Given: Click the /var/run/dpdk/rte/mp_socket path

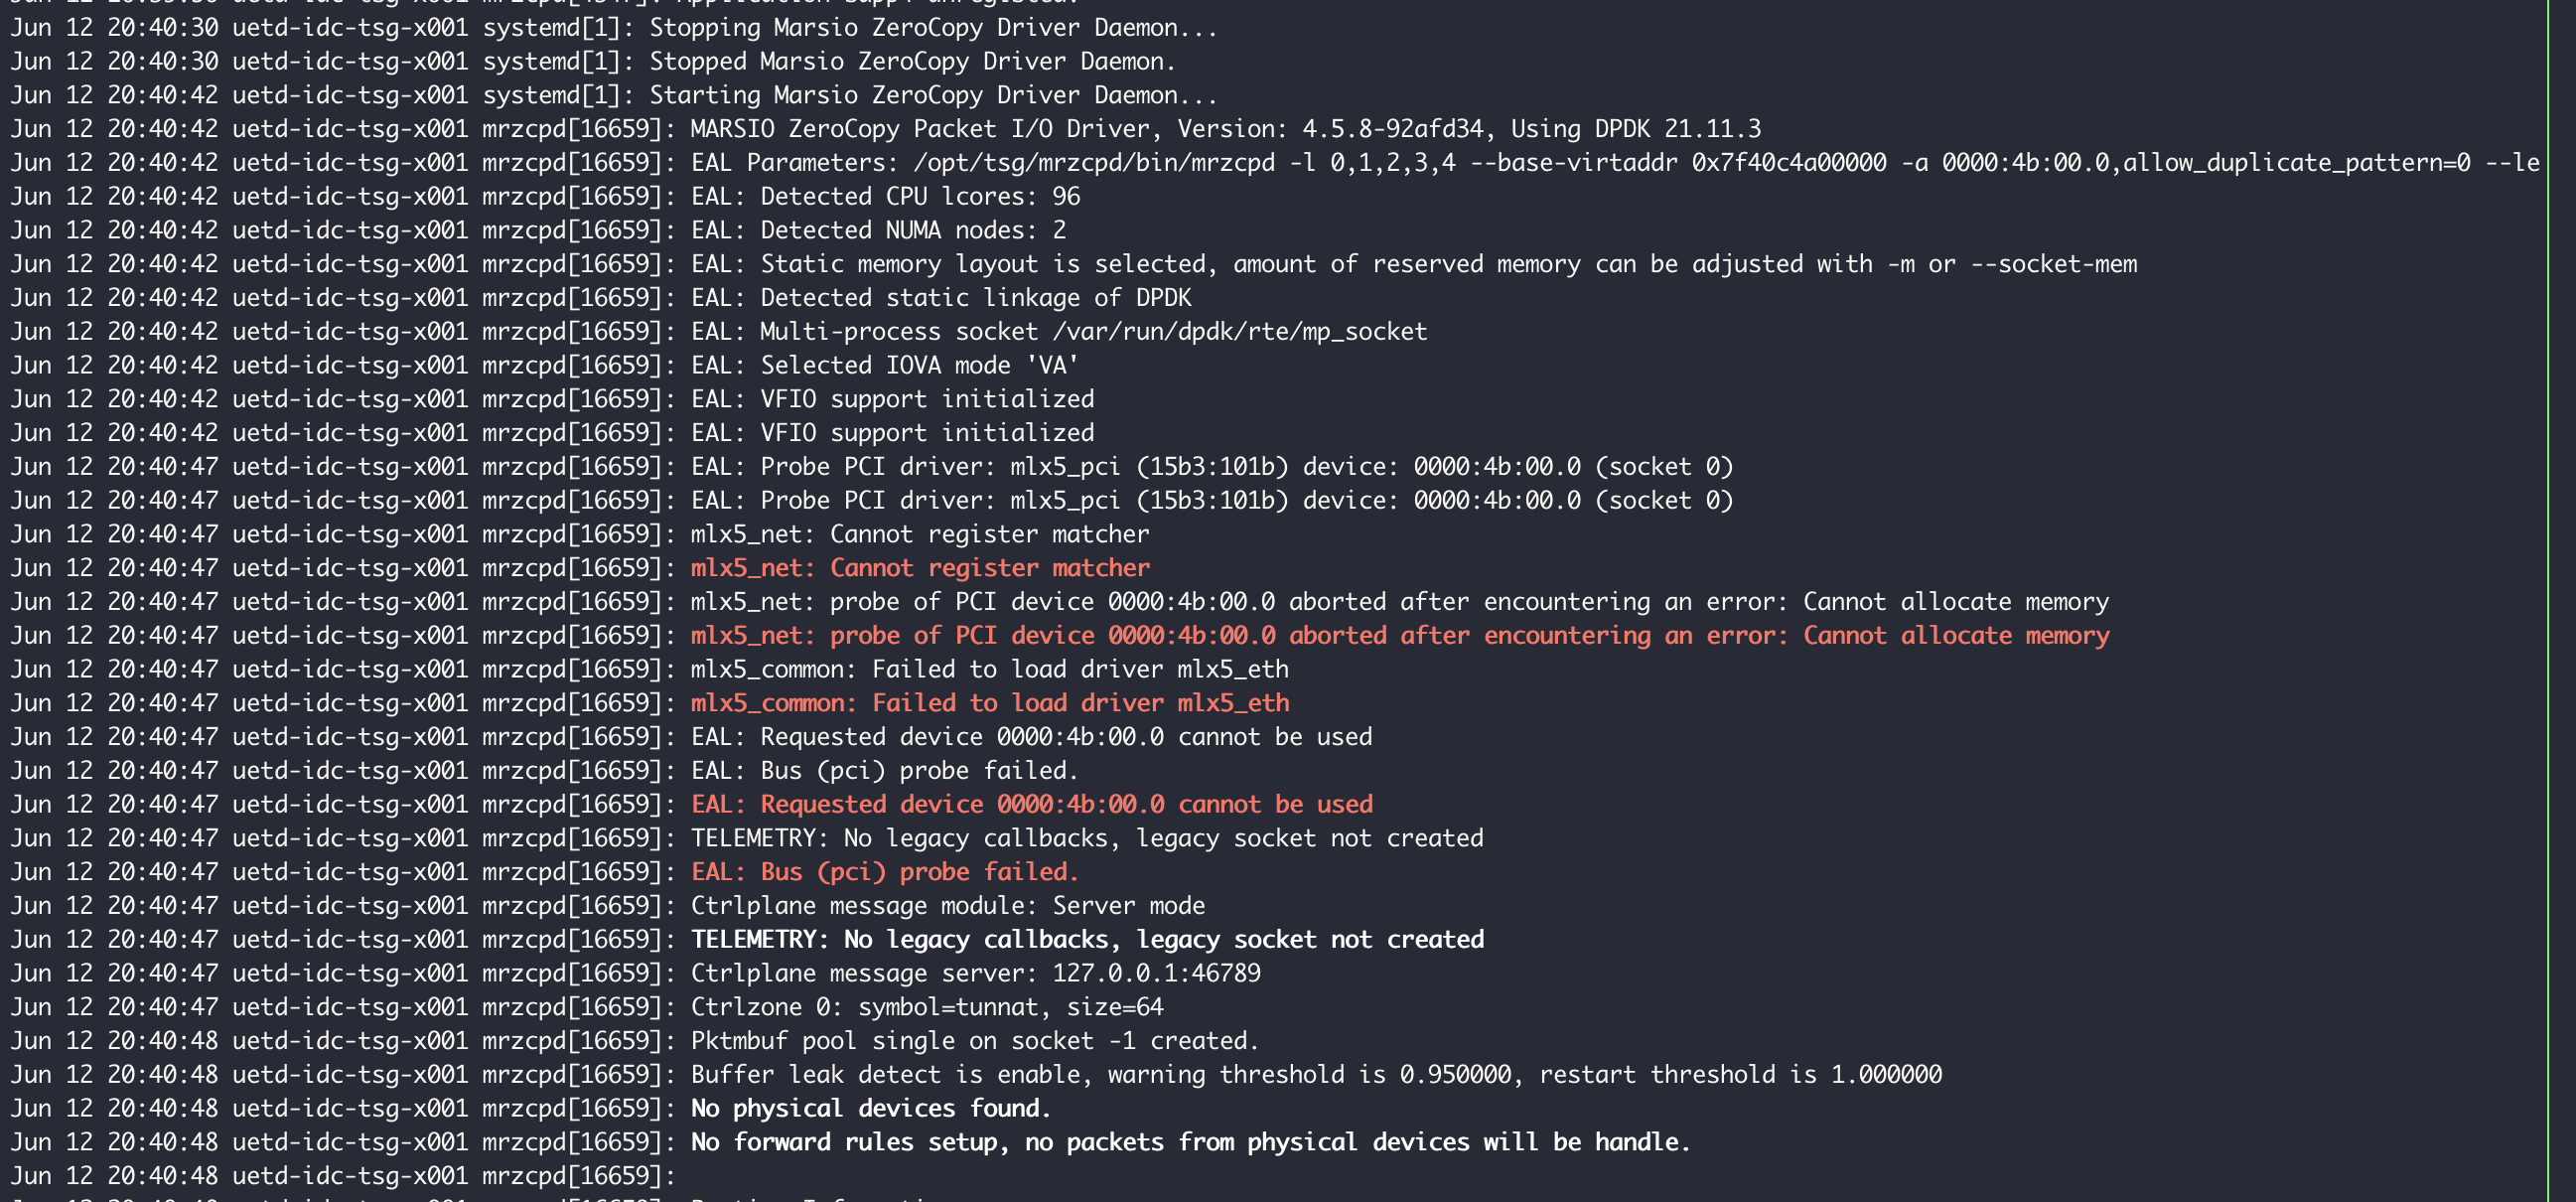Looking at the screenshot, I should coord(1240,331).
